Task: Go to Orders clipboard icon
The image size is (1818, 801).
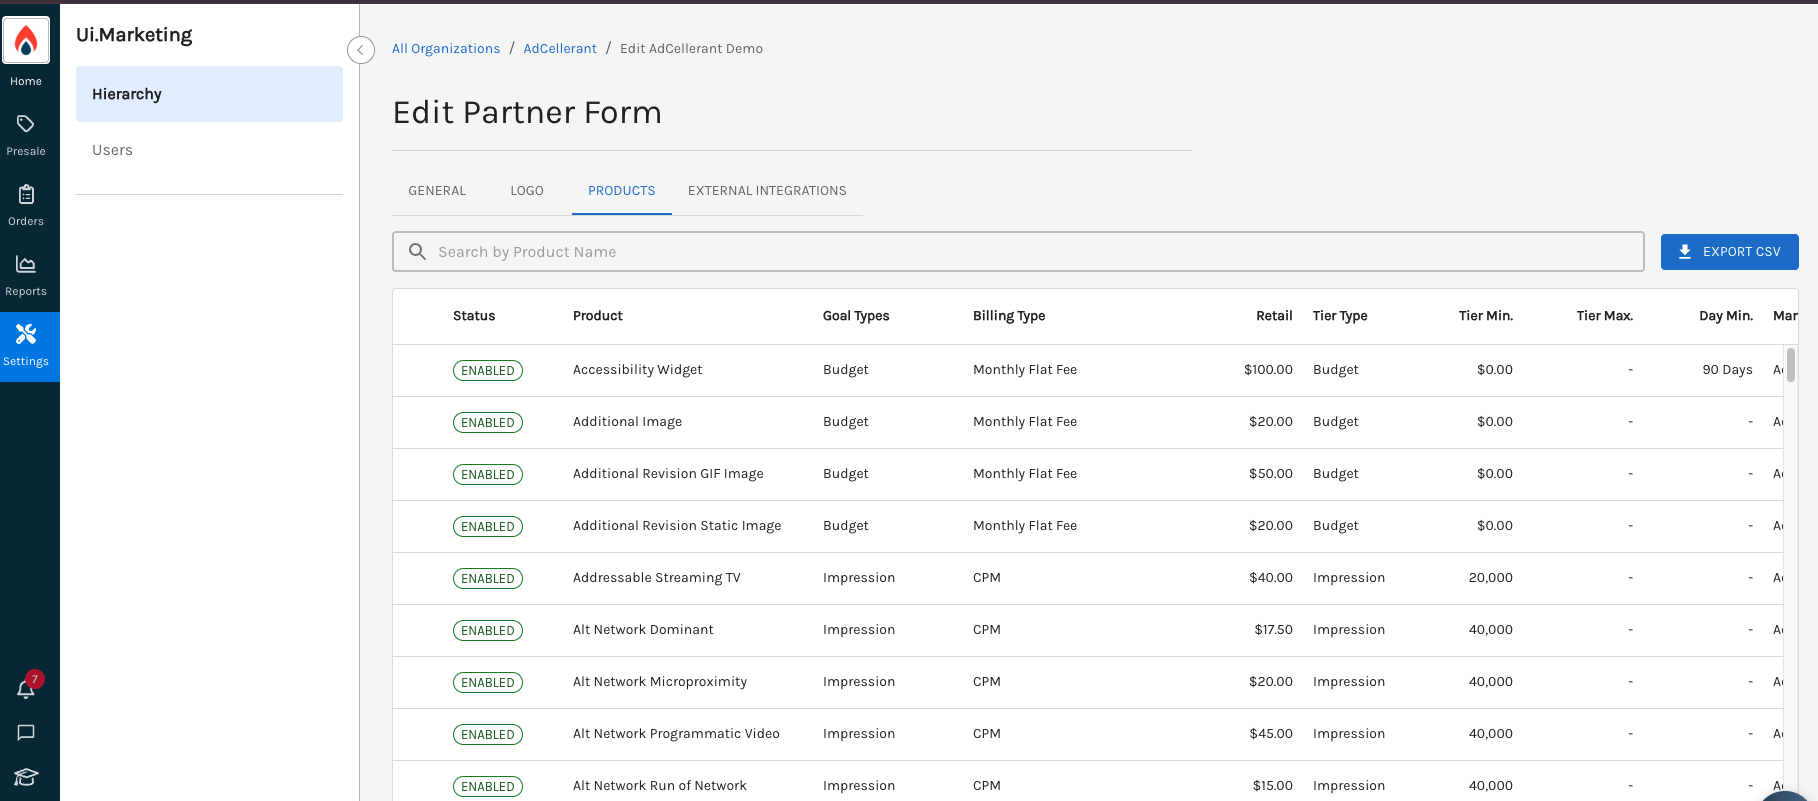Action: coord(26,194)
